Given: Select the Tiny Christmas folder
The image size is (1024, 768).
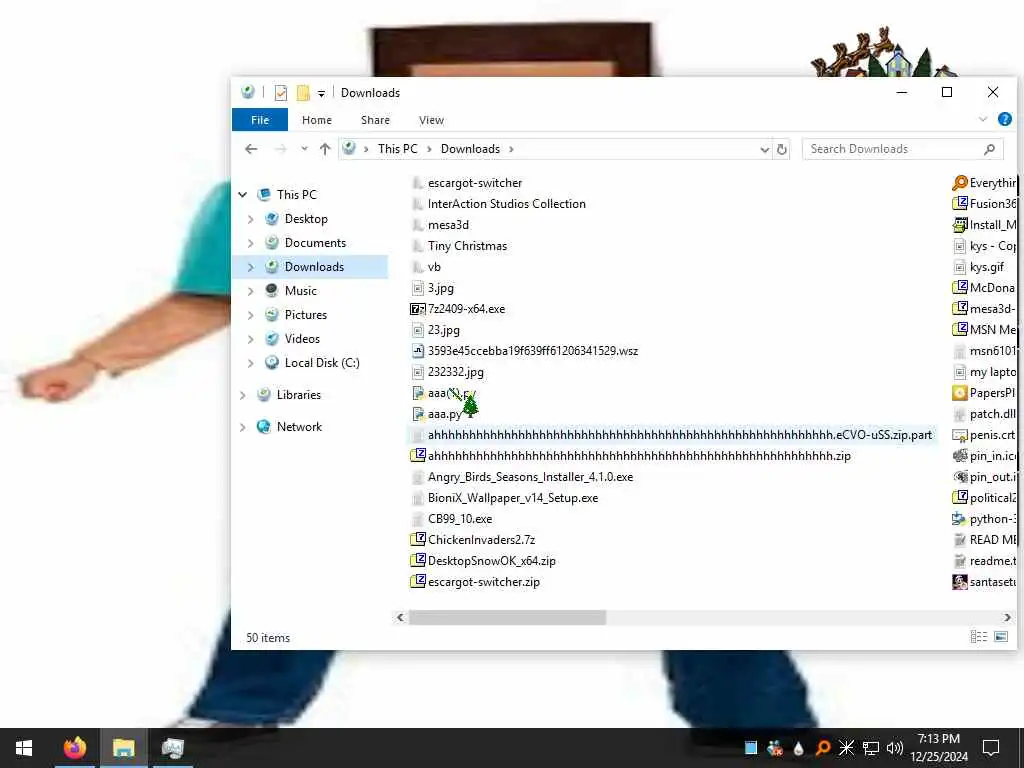Looking at the screenshot, I should pos(467,246).
